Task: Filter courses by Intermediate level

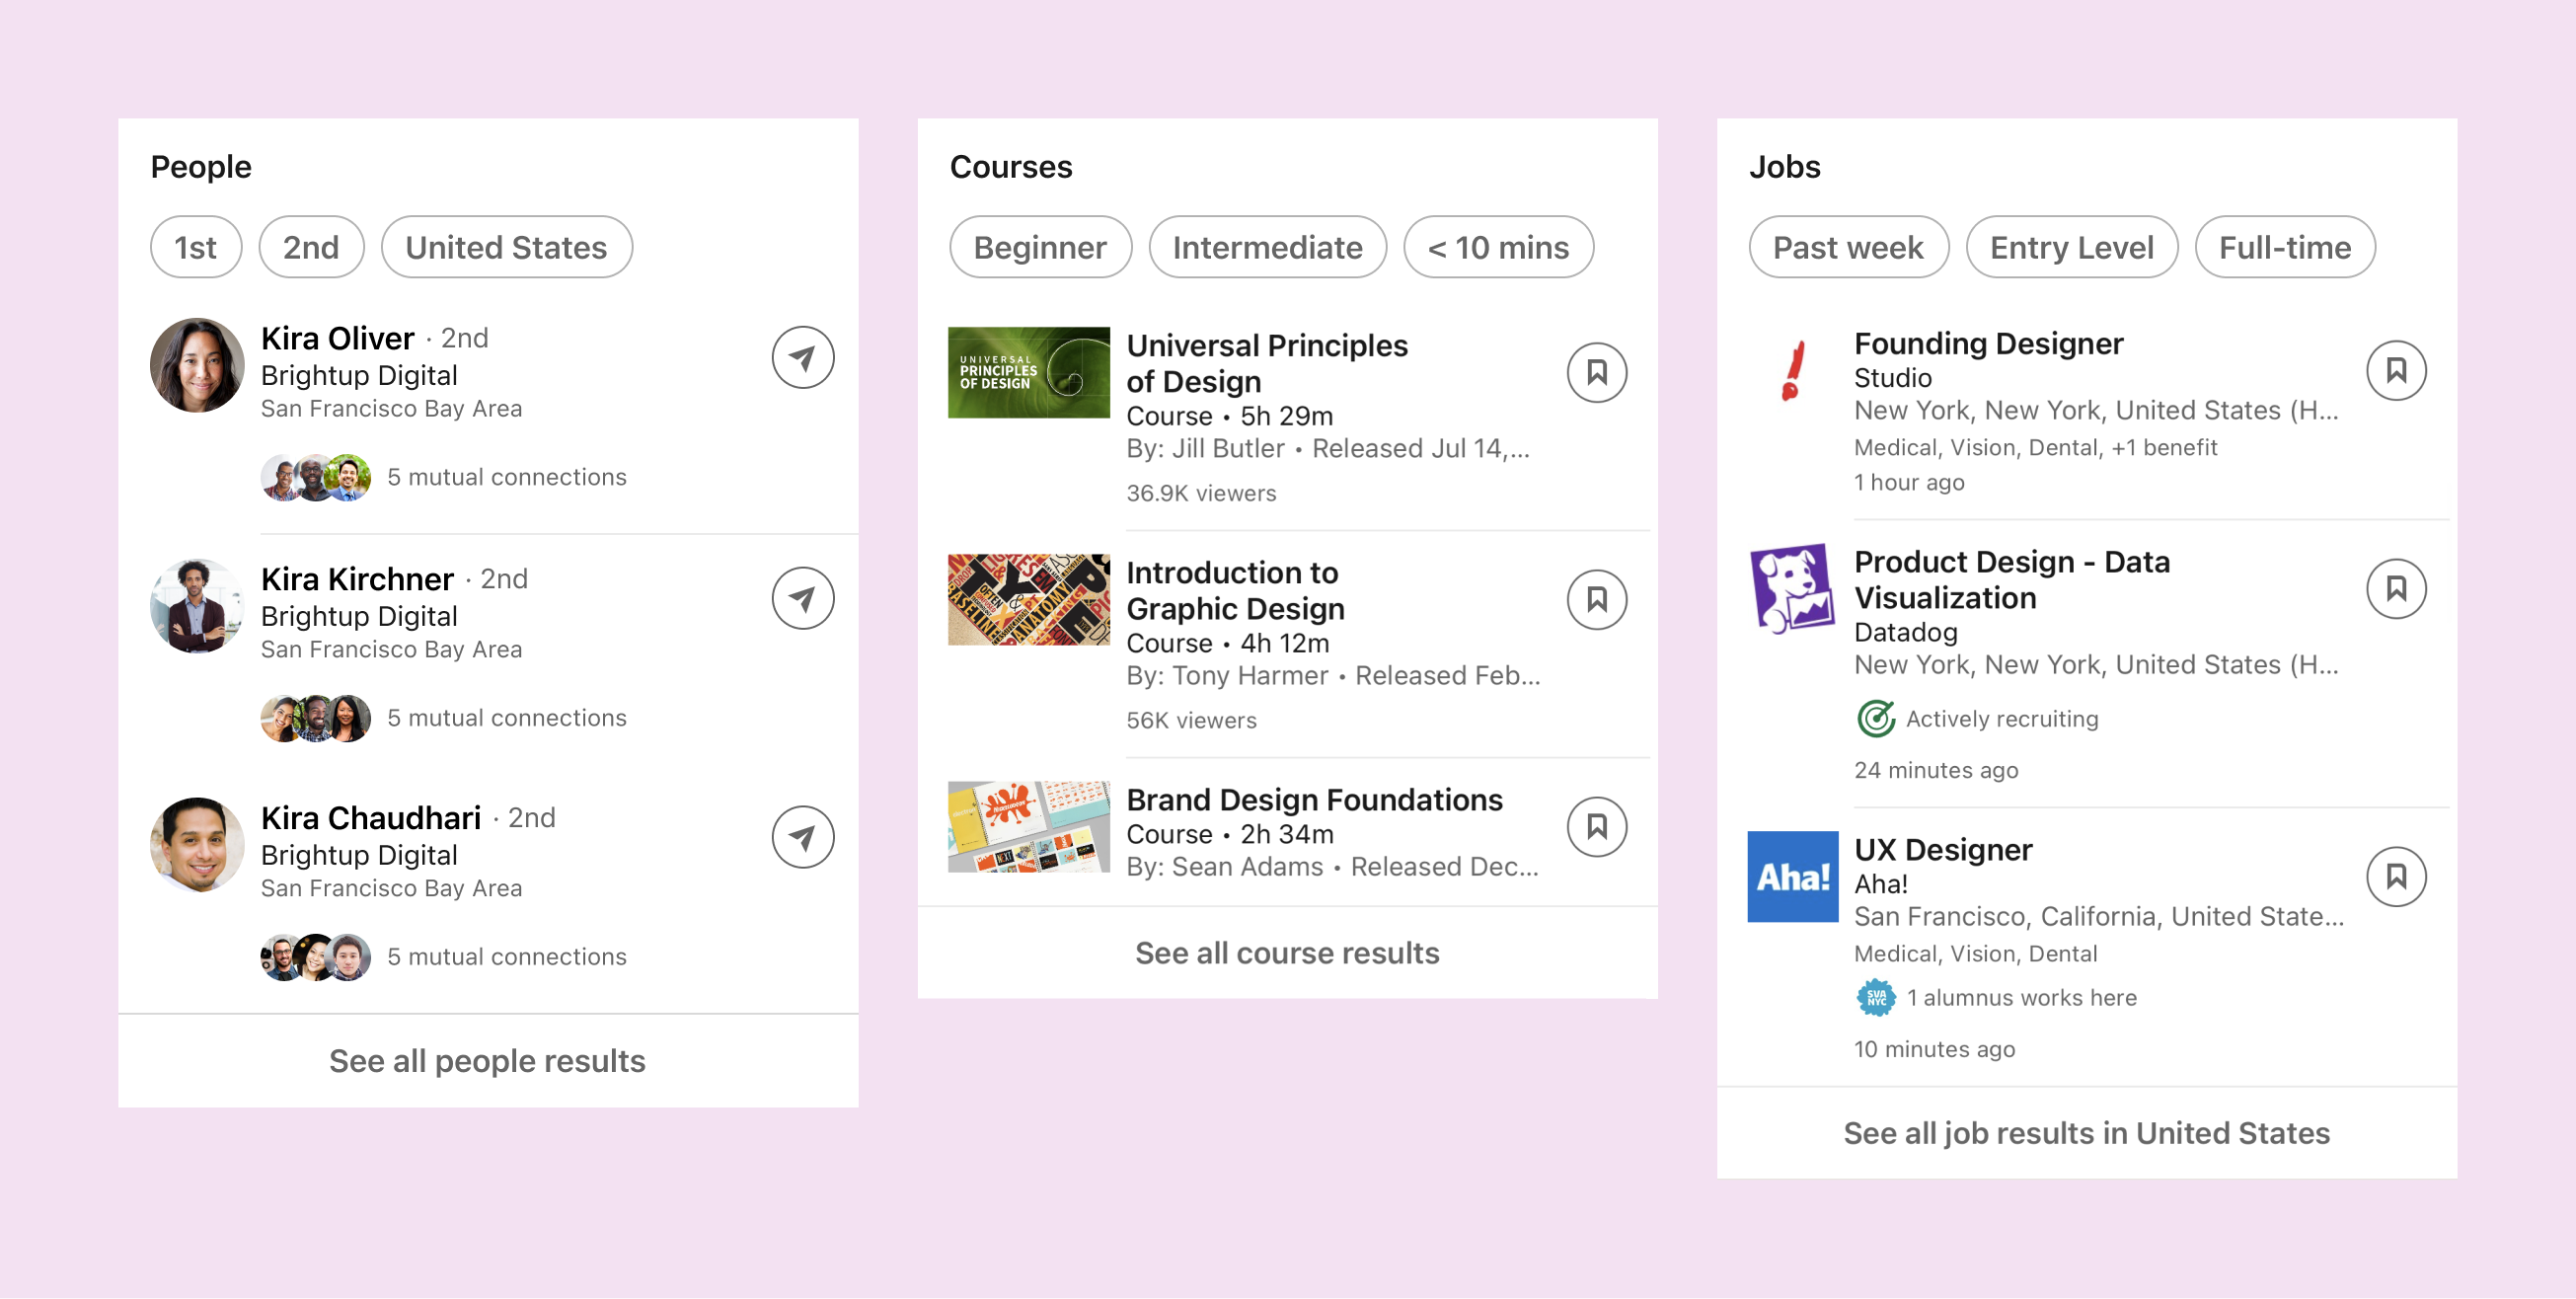Action: click(x=1266, y=247)
